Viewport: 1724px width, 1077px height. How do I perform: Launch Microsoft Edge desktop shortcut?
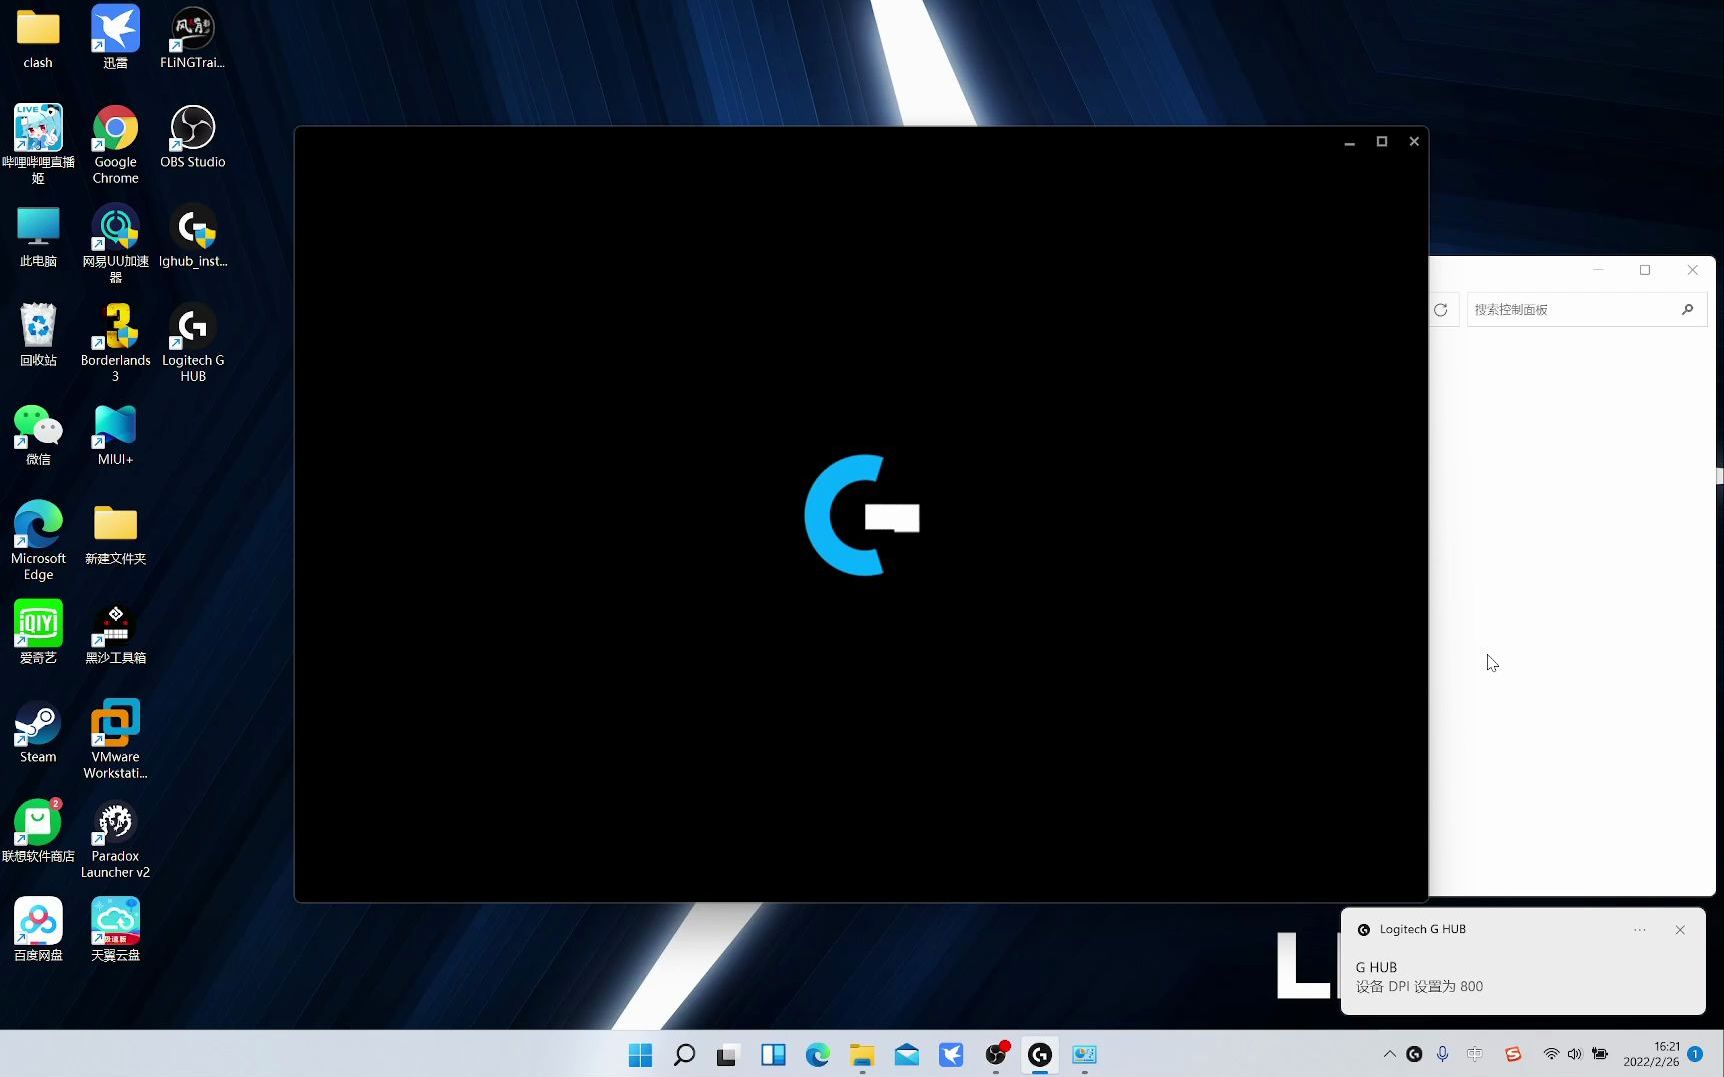38,540
